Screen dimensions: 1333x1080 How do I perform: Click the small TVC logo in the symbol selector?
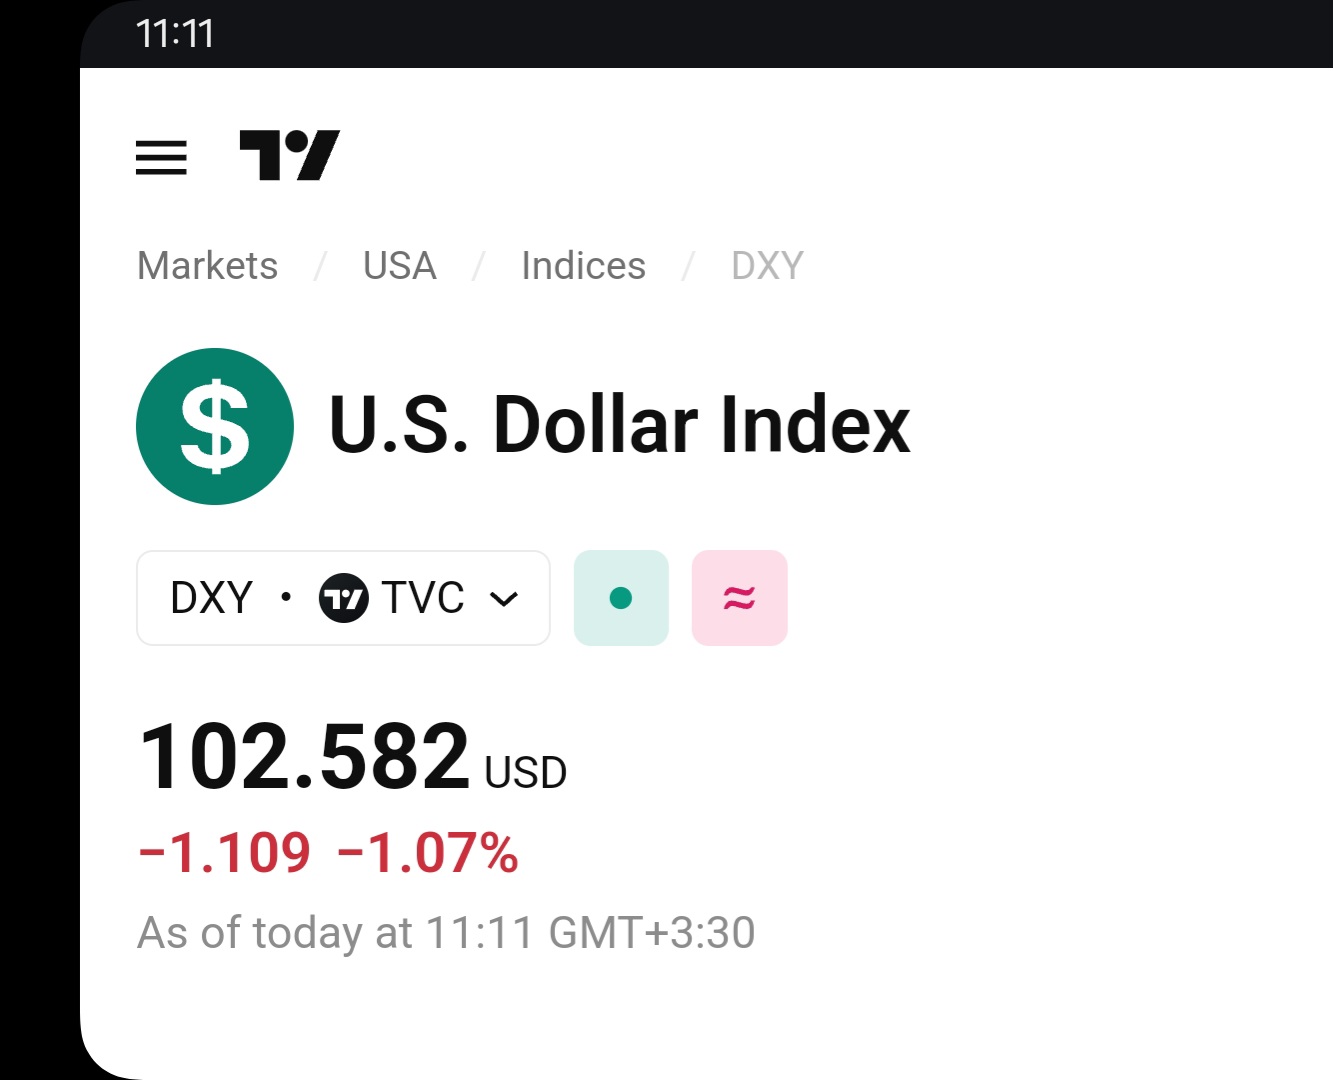tap(343, 598)
